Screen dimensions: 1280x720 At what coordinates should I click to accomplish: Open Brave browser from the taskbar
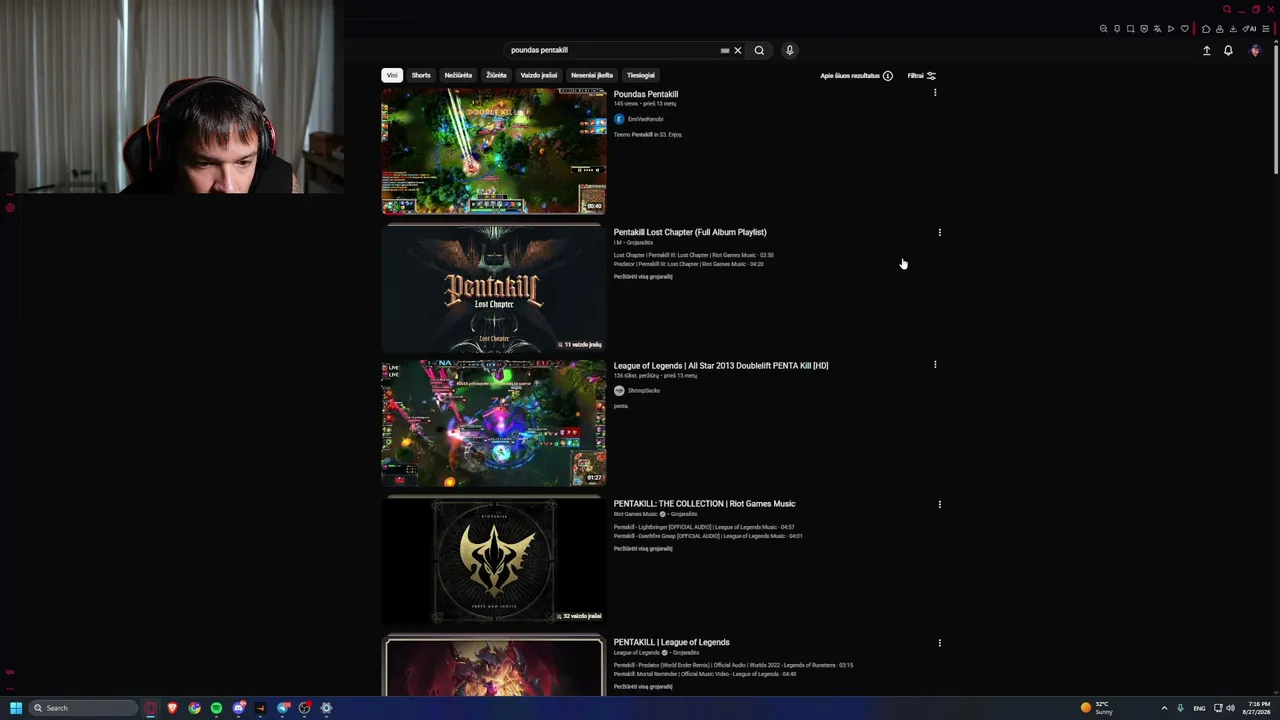(172, 708)
